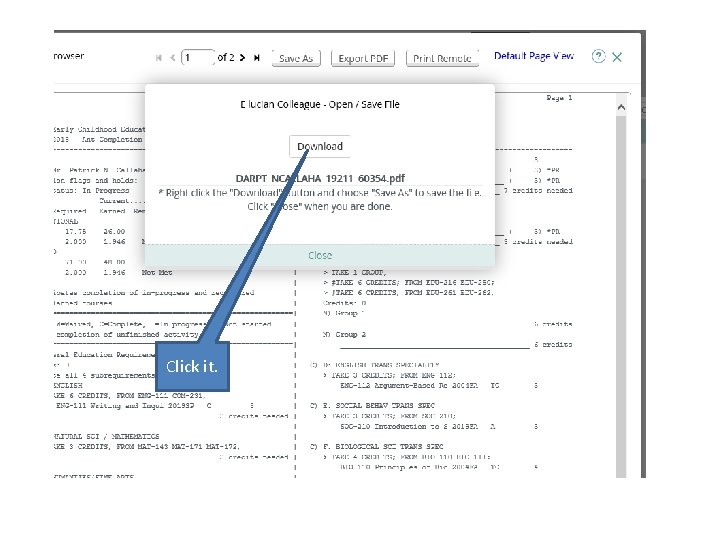
Task: Click the Export PDF button
Action: coord(363,58)
